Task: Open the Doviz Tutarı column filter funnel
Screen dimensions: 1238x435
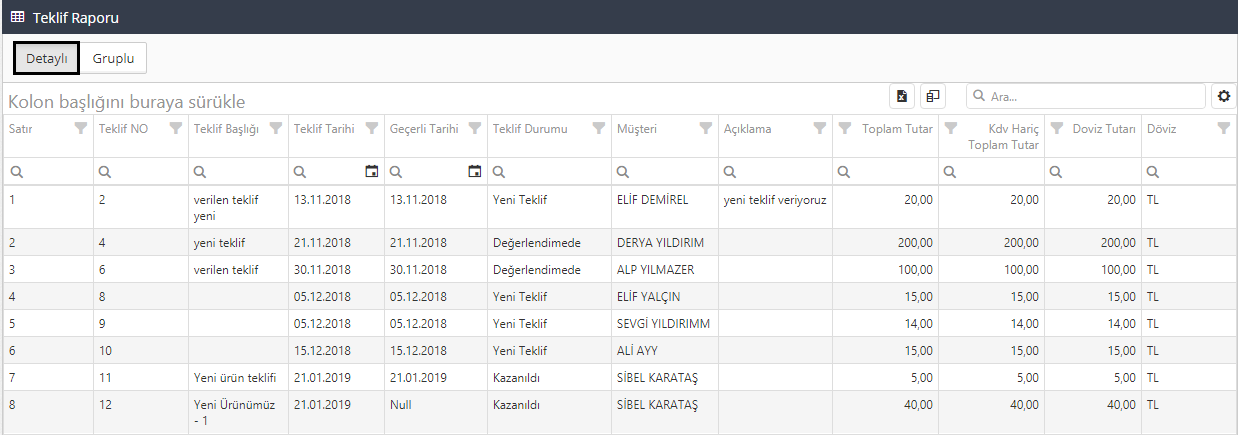Action: 1057,128
